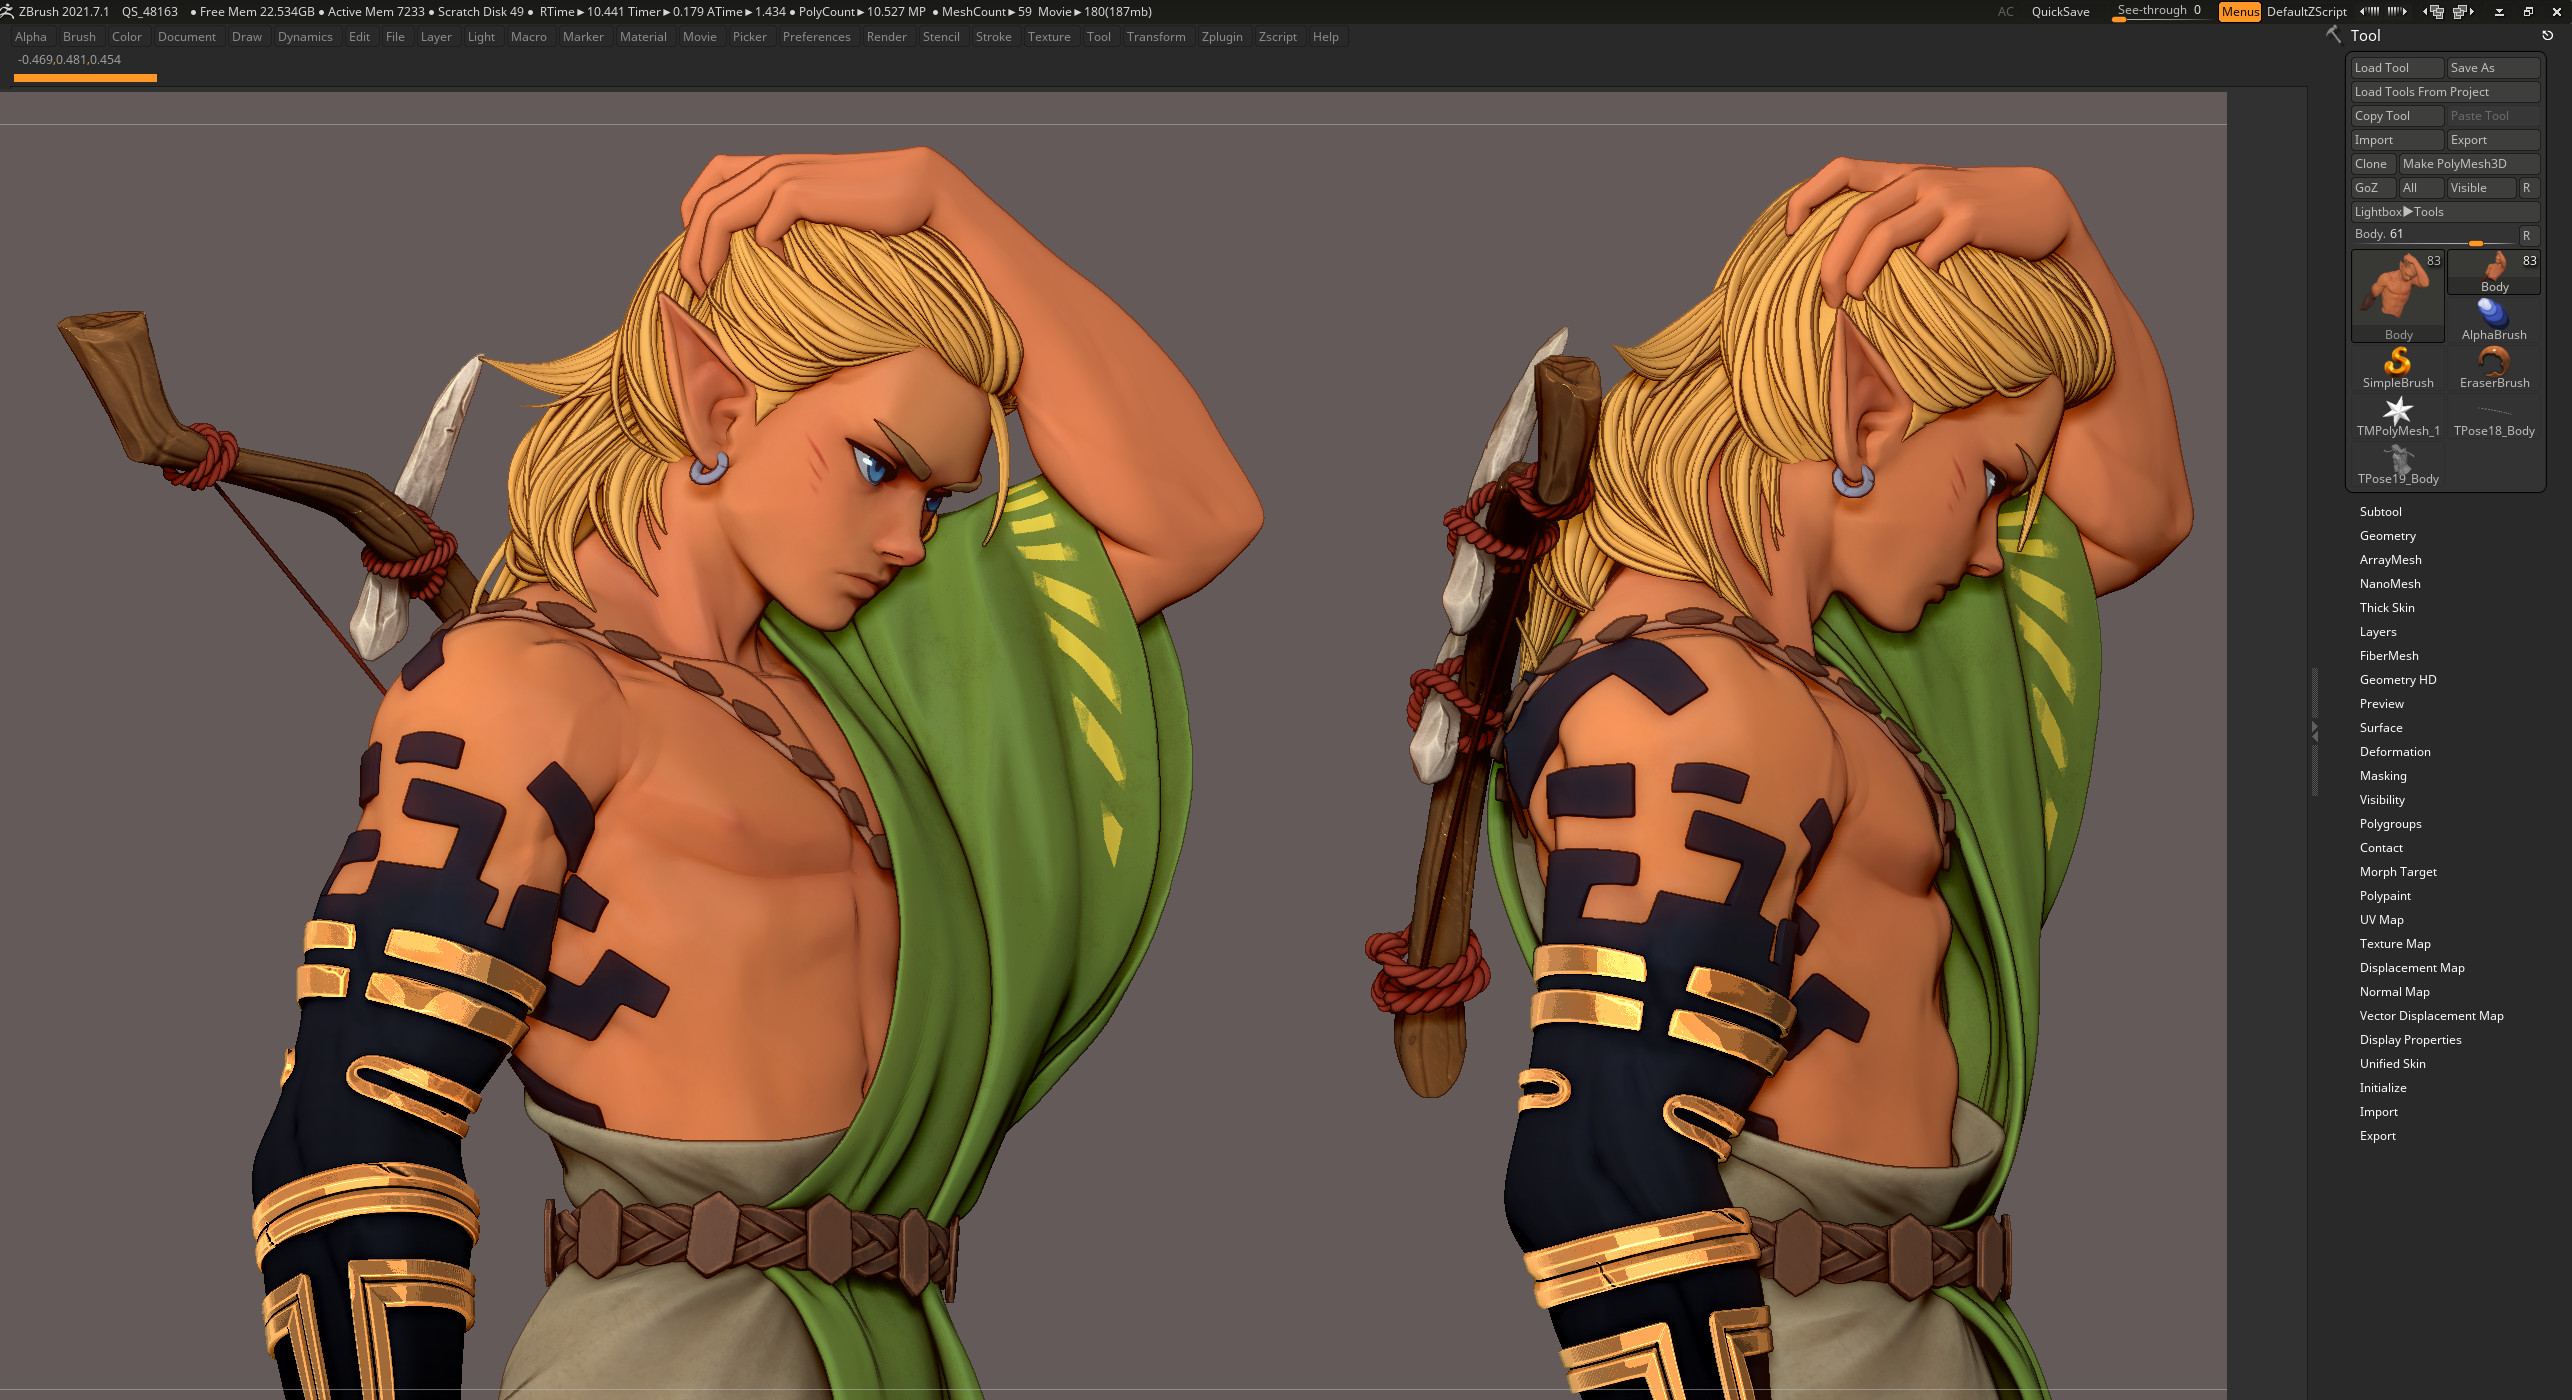Open the Material menu
2572x1400 pixels.
(643, 37)
